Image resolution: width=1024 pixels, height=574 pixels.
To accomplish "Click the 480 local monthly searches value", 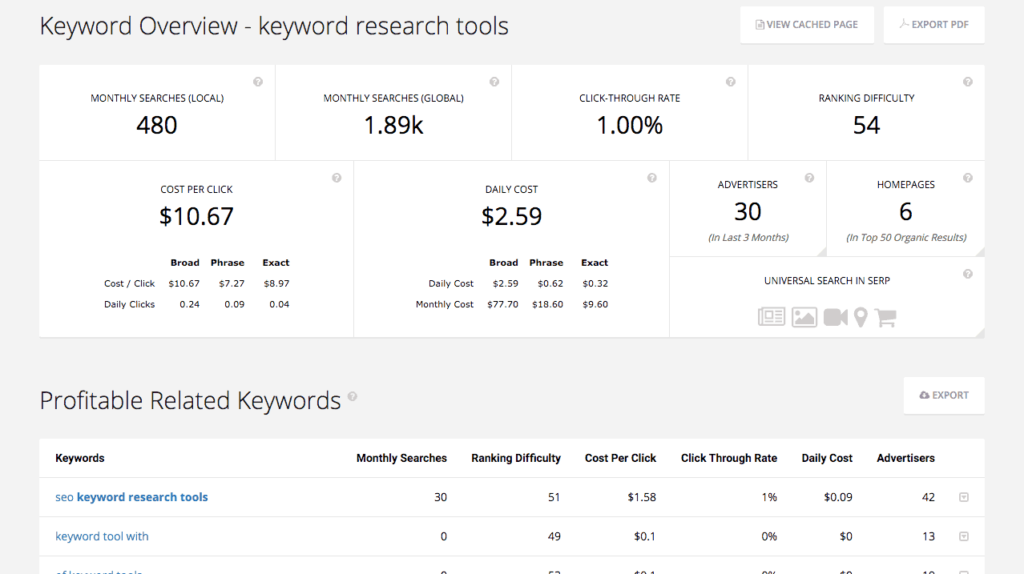I will pos(157,125).
